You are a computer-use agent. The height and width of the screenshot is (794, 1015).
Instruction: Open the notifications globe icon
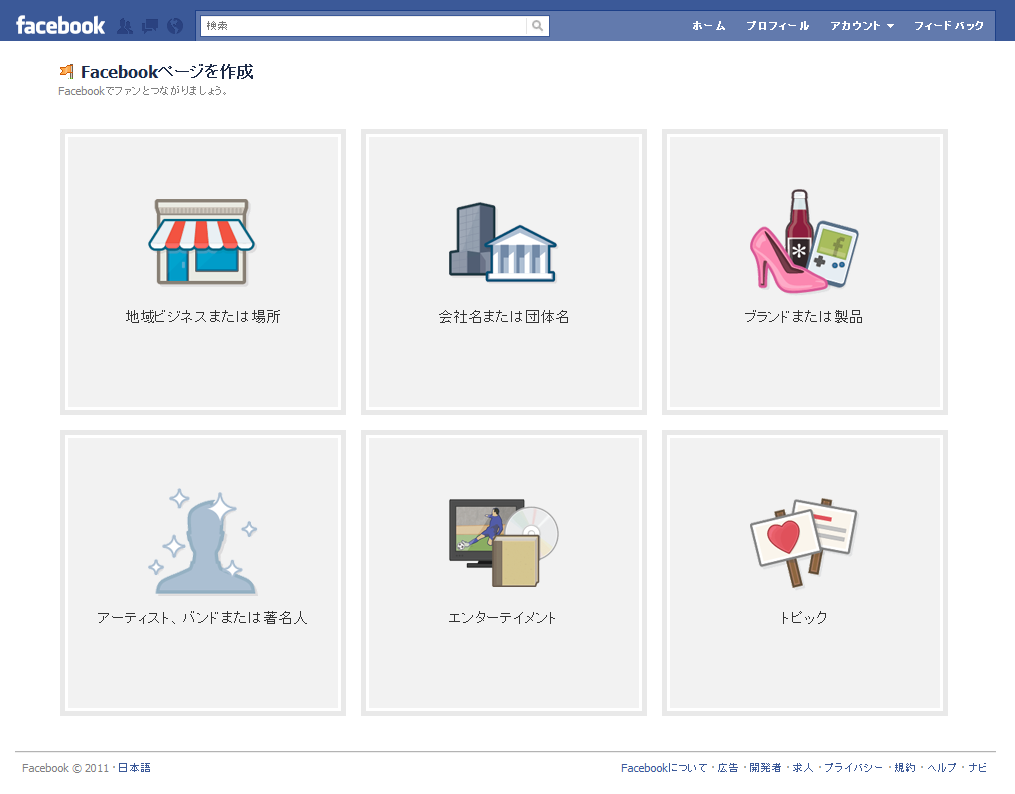(x=175, y=26)
